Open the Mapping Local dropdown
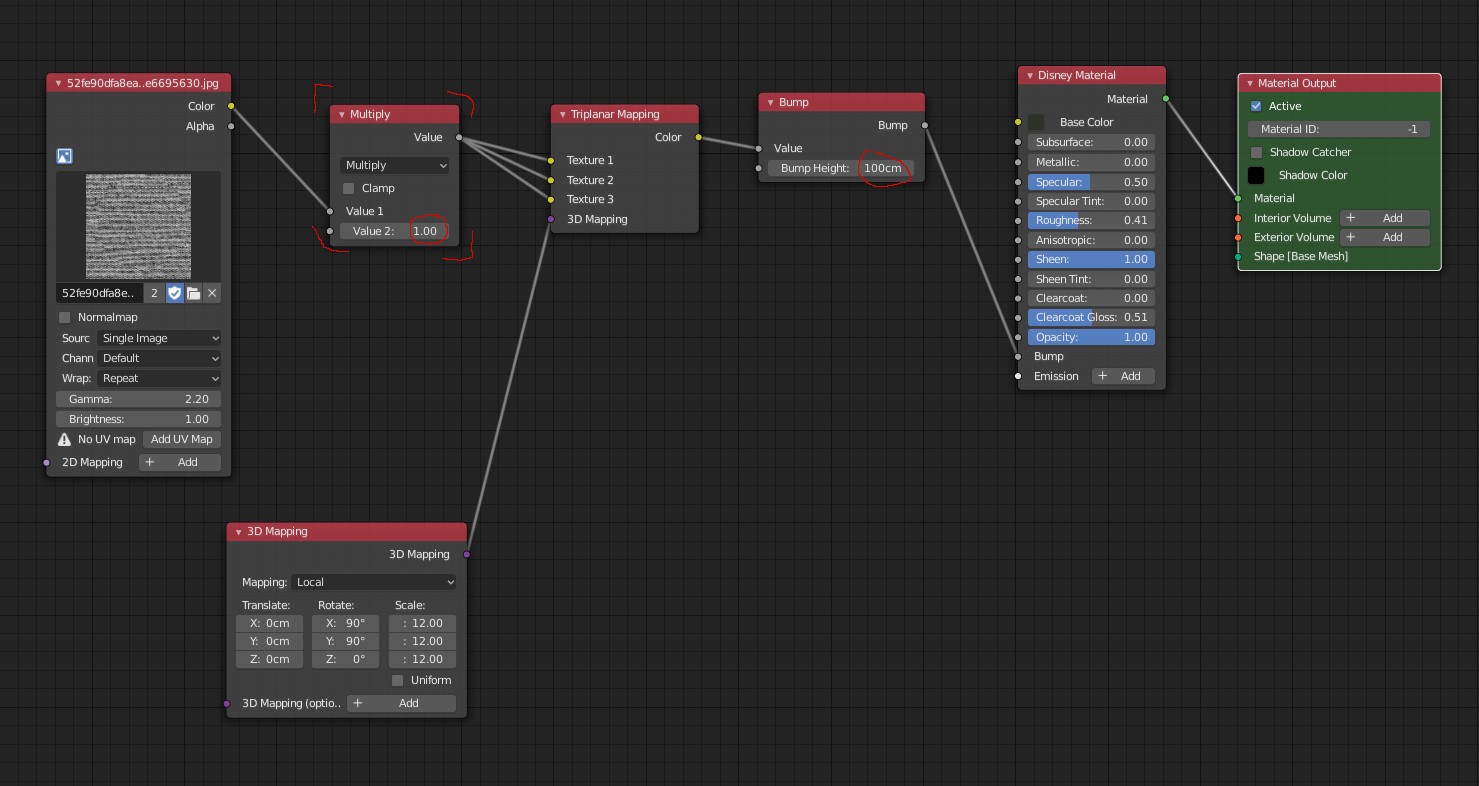 tap(374, 582)
